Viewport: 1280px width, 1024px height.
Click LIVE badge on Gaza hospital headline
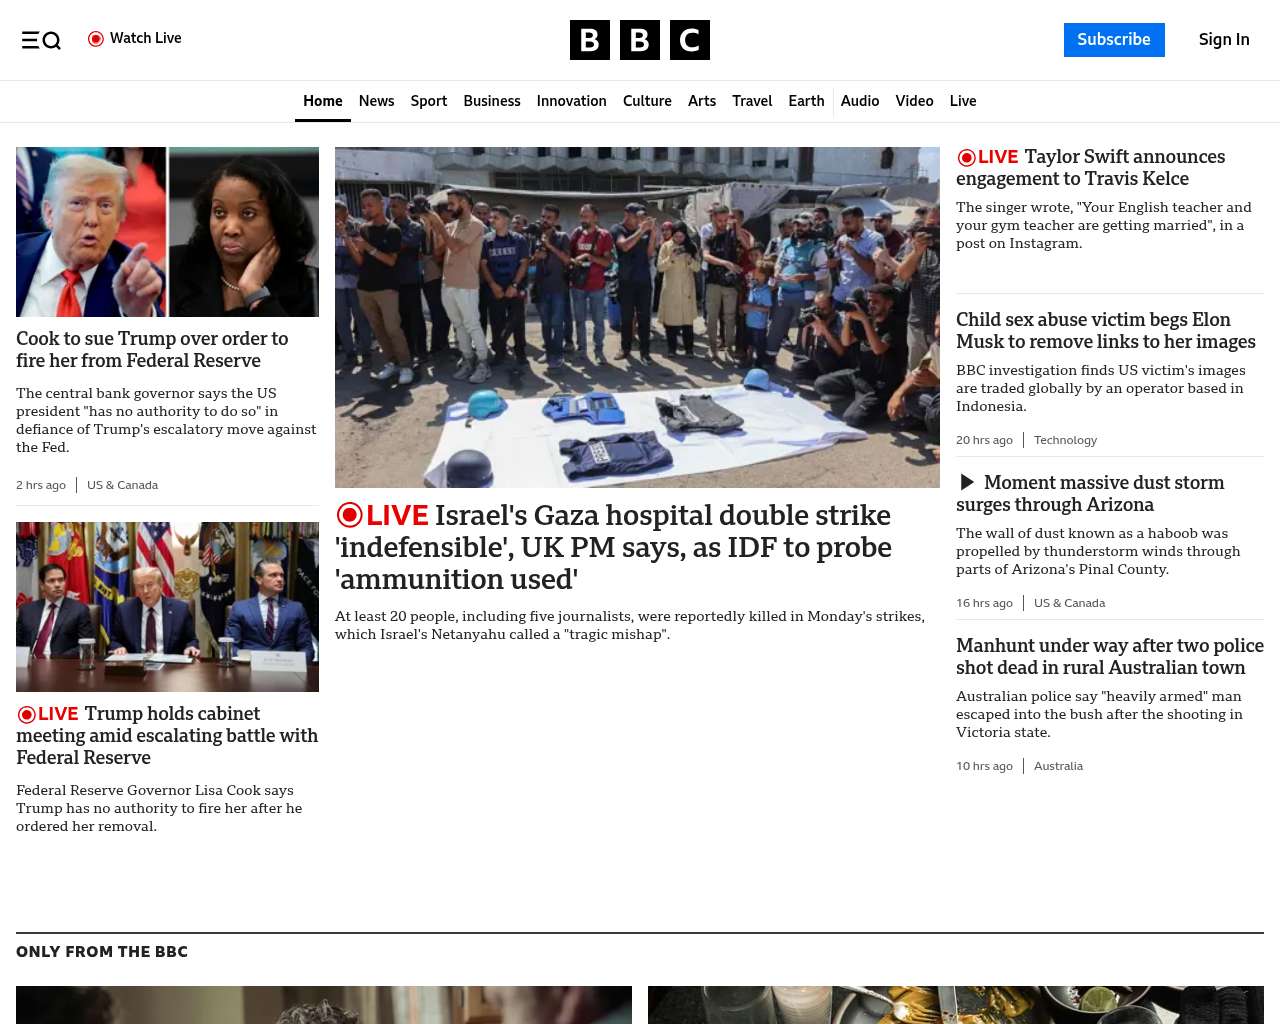(382, 515)
